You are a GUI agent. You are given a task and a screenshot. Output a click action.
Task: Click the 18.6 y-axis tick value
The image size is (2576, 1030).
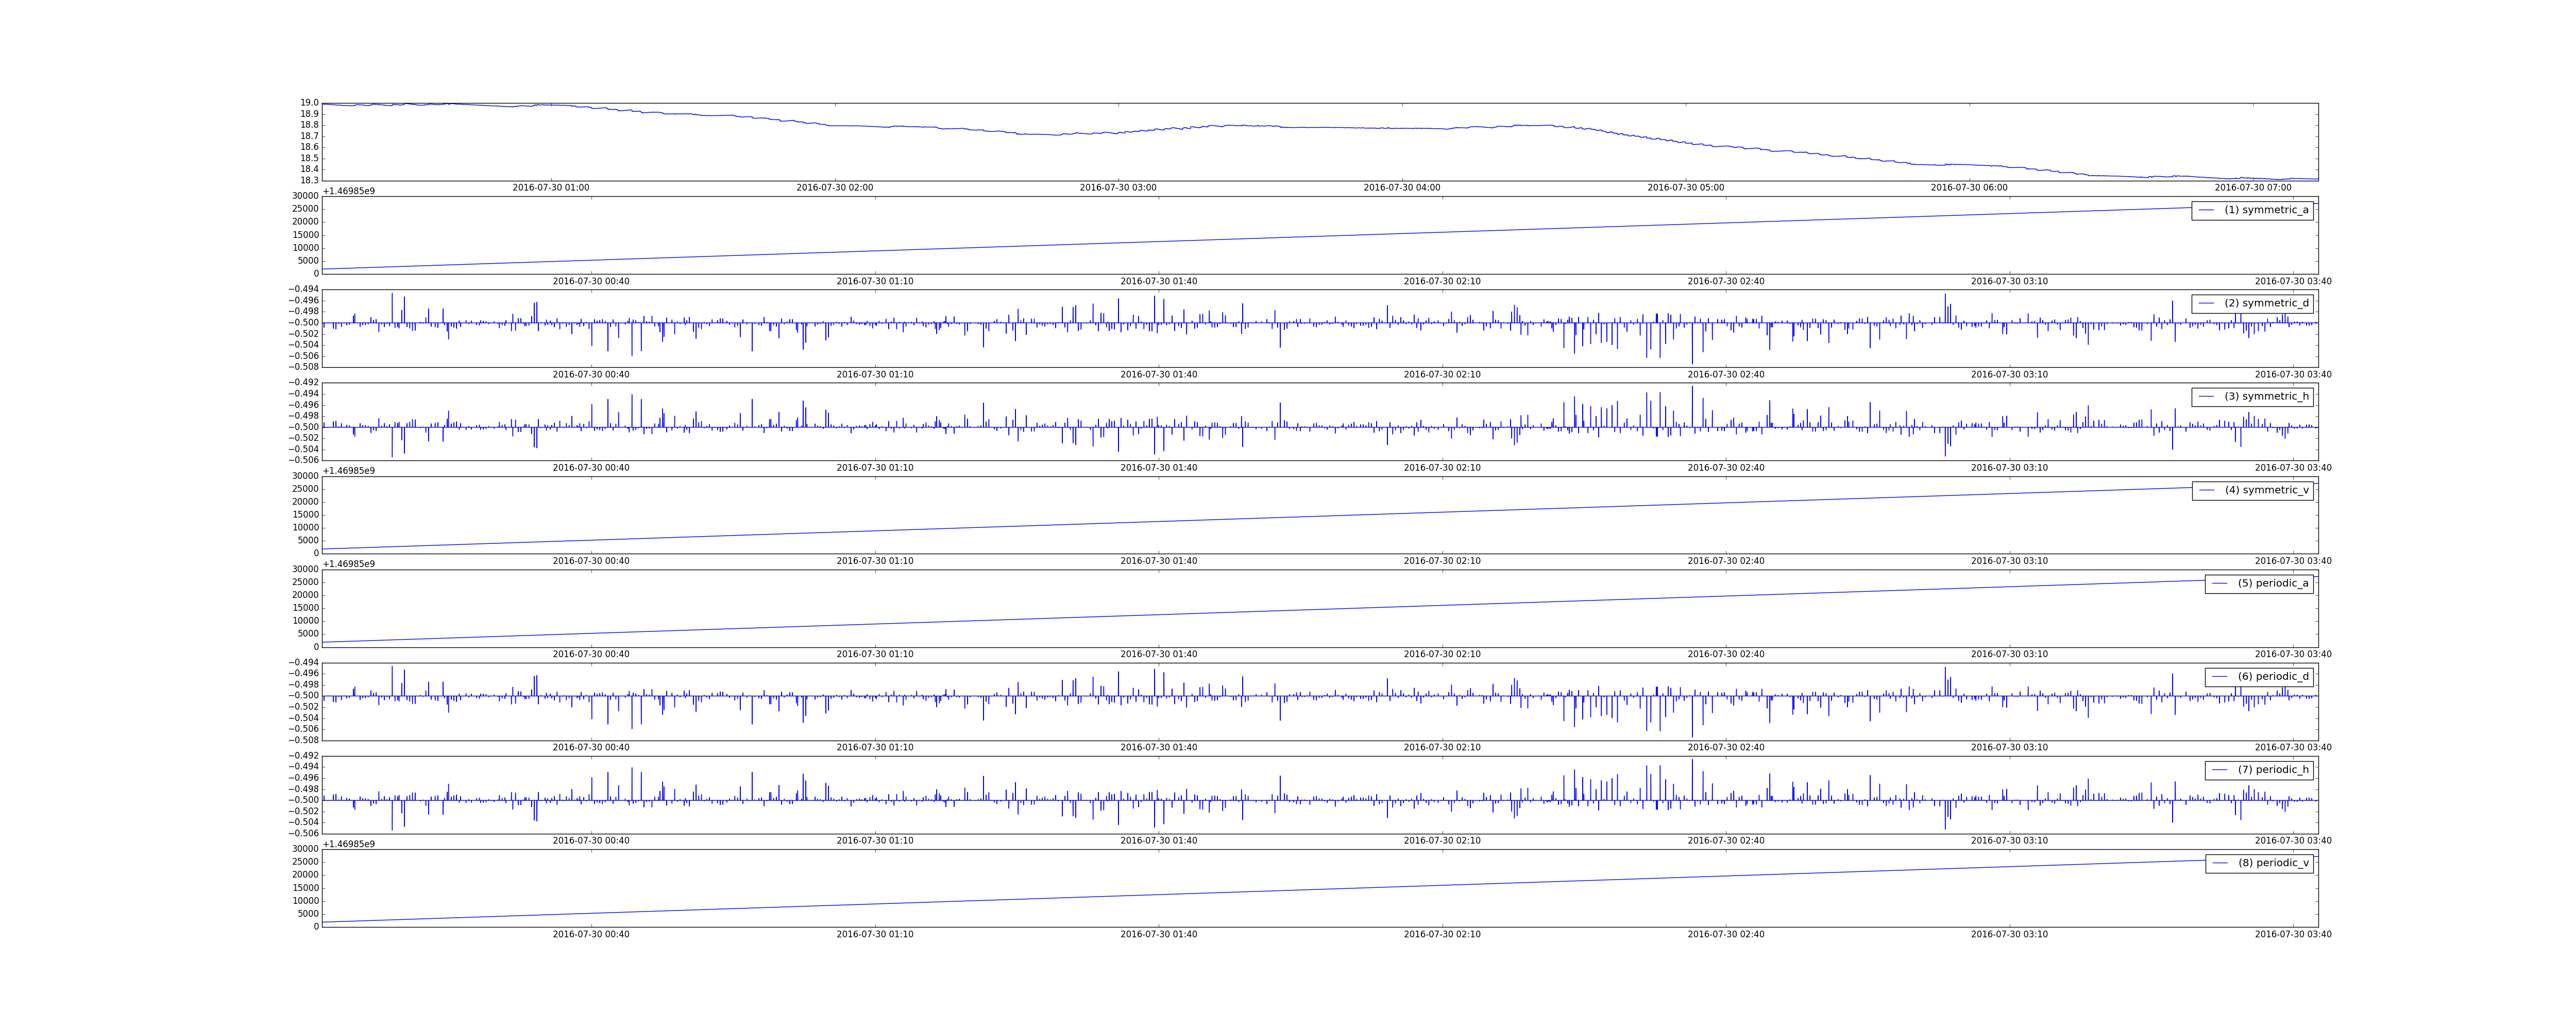309,147
